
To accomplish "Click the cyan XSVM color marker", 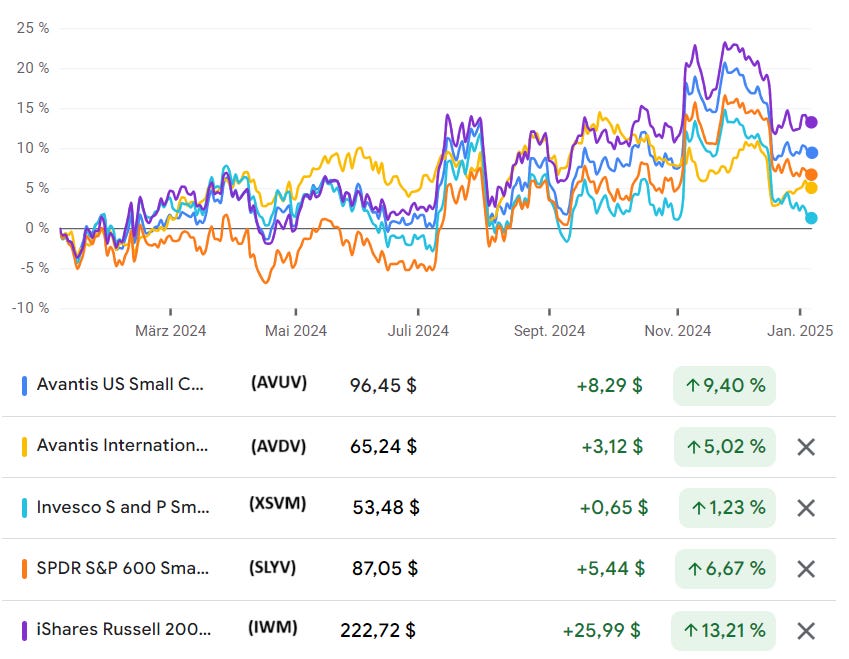I will [24, 508].
